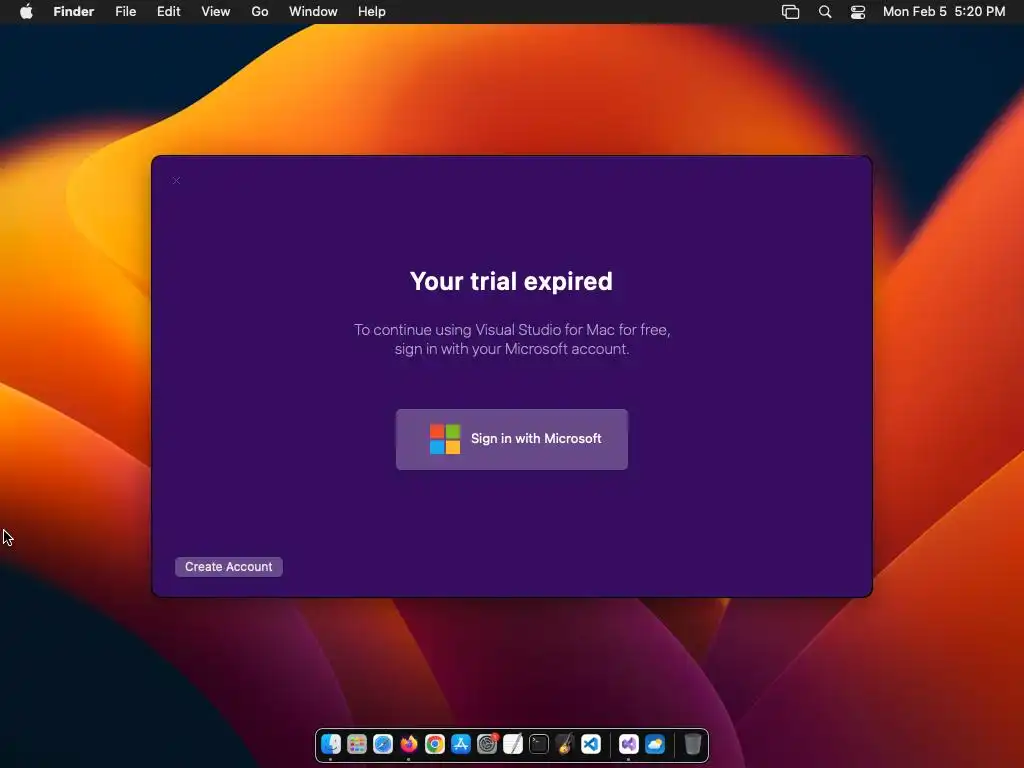This screenshot has height=768, width=1024.
Task: Open the App Store from the Dock
Action: coord(461,744)
